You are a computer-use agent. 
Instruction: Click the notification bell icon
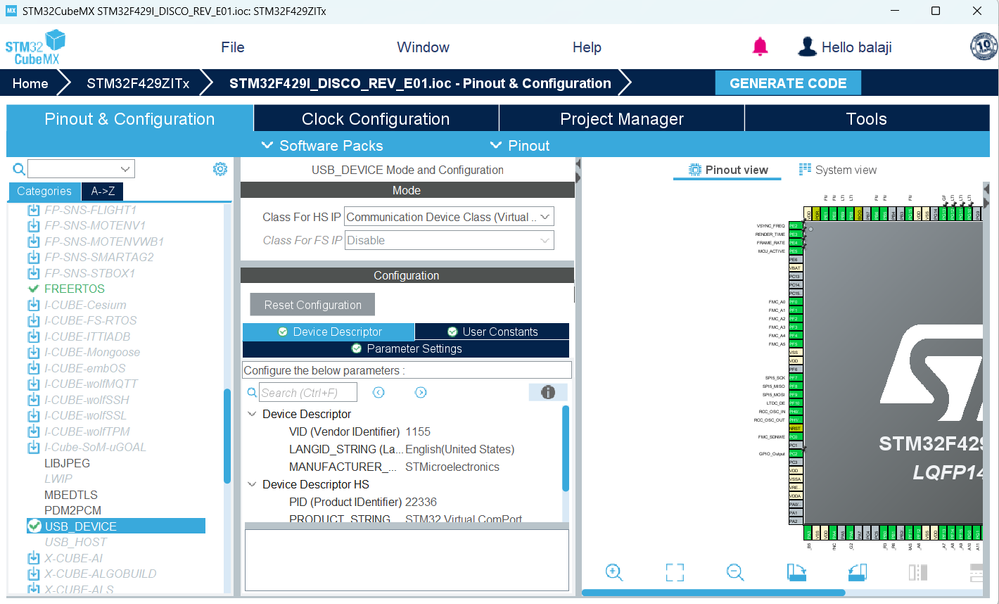point(759,47)
